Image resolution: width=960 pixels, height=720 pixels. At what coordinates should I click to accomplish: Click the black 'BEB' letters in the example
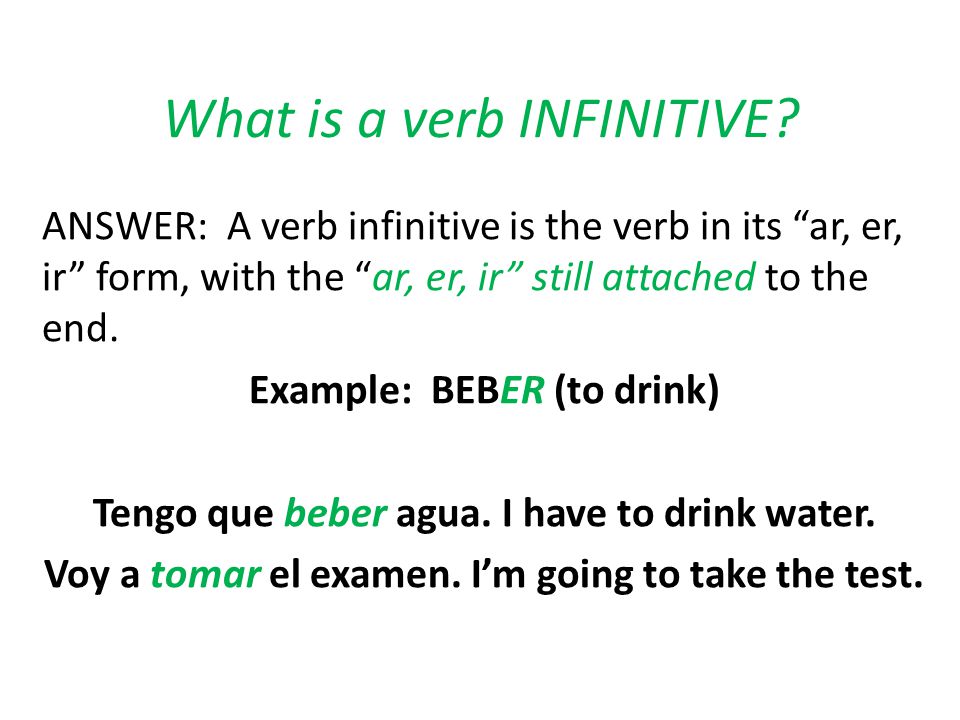[465, 389]
